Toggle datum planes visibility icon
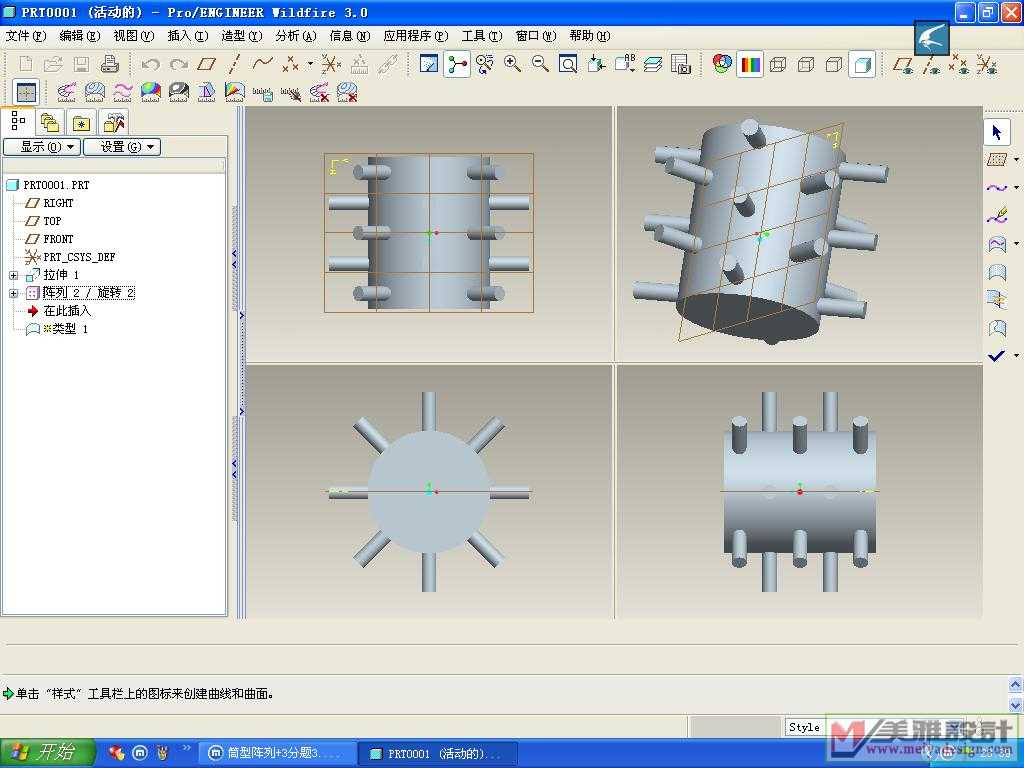Viewport: 1024px width, 768px height. [903, 65]
